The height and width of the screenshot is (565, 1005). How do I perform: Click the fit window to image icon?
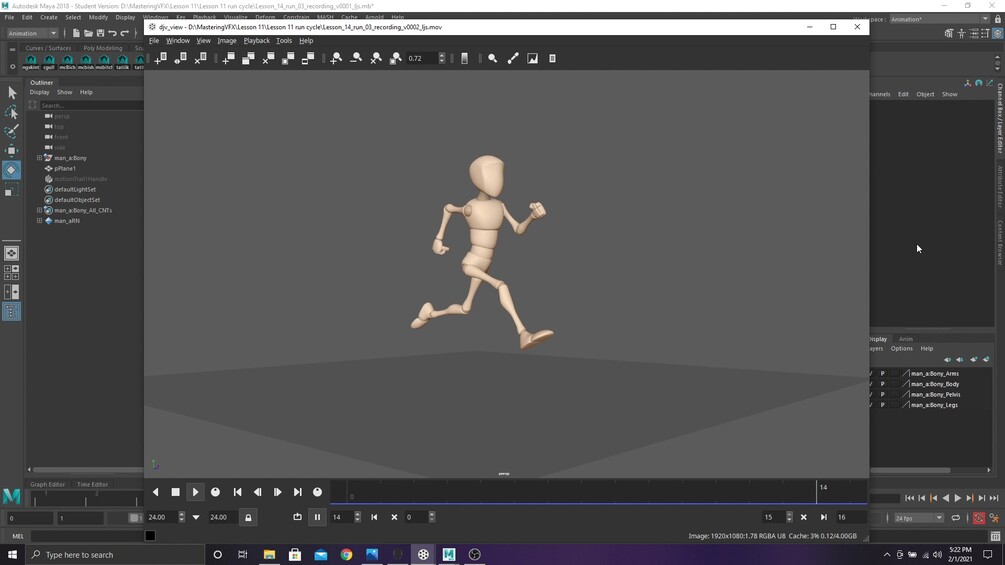[288, 58]
